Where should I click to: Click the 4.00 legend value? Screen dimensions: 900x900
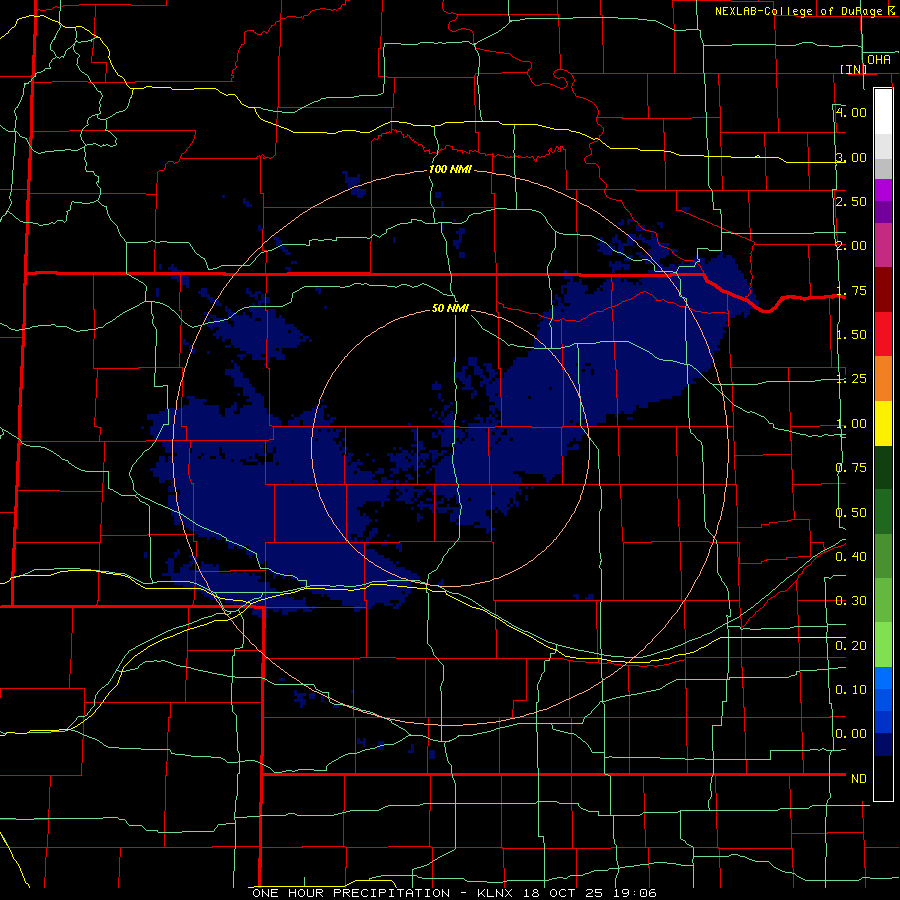[851, 112]
